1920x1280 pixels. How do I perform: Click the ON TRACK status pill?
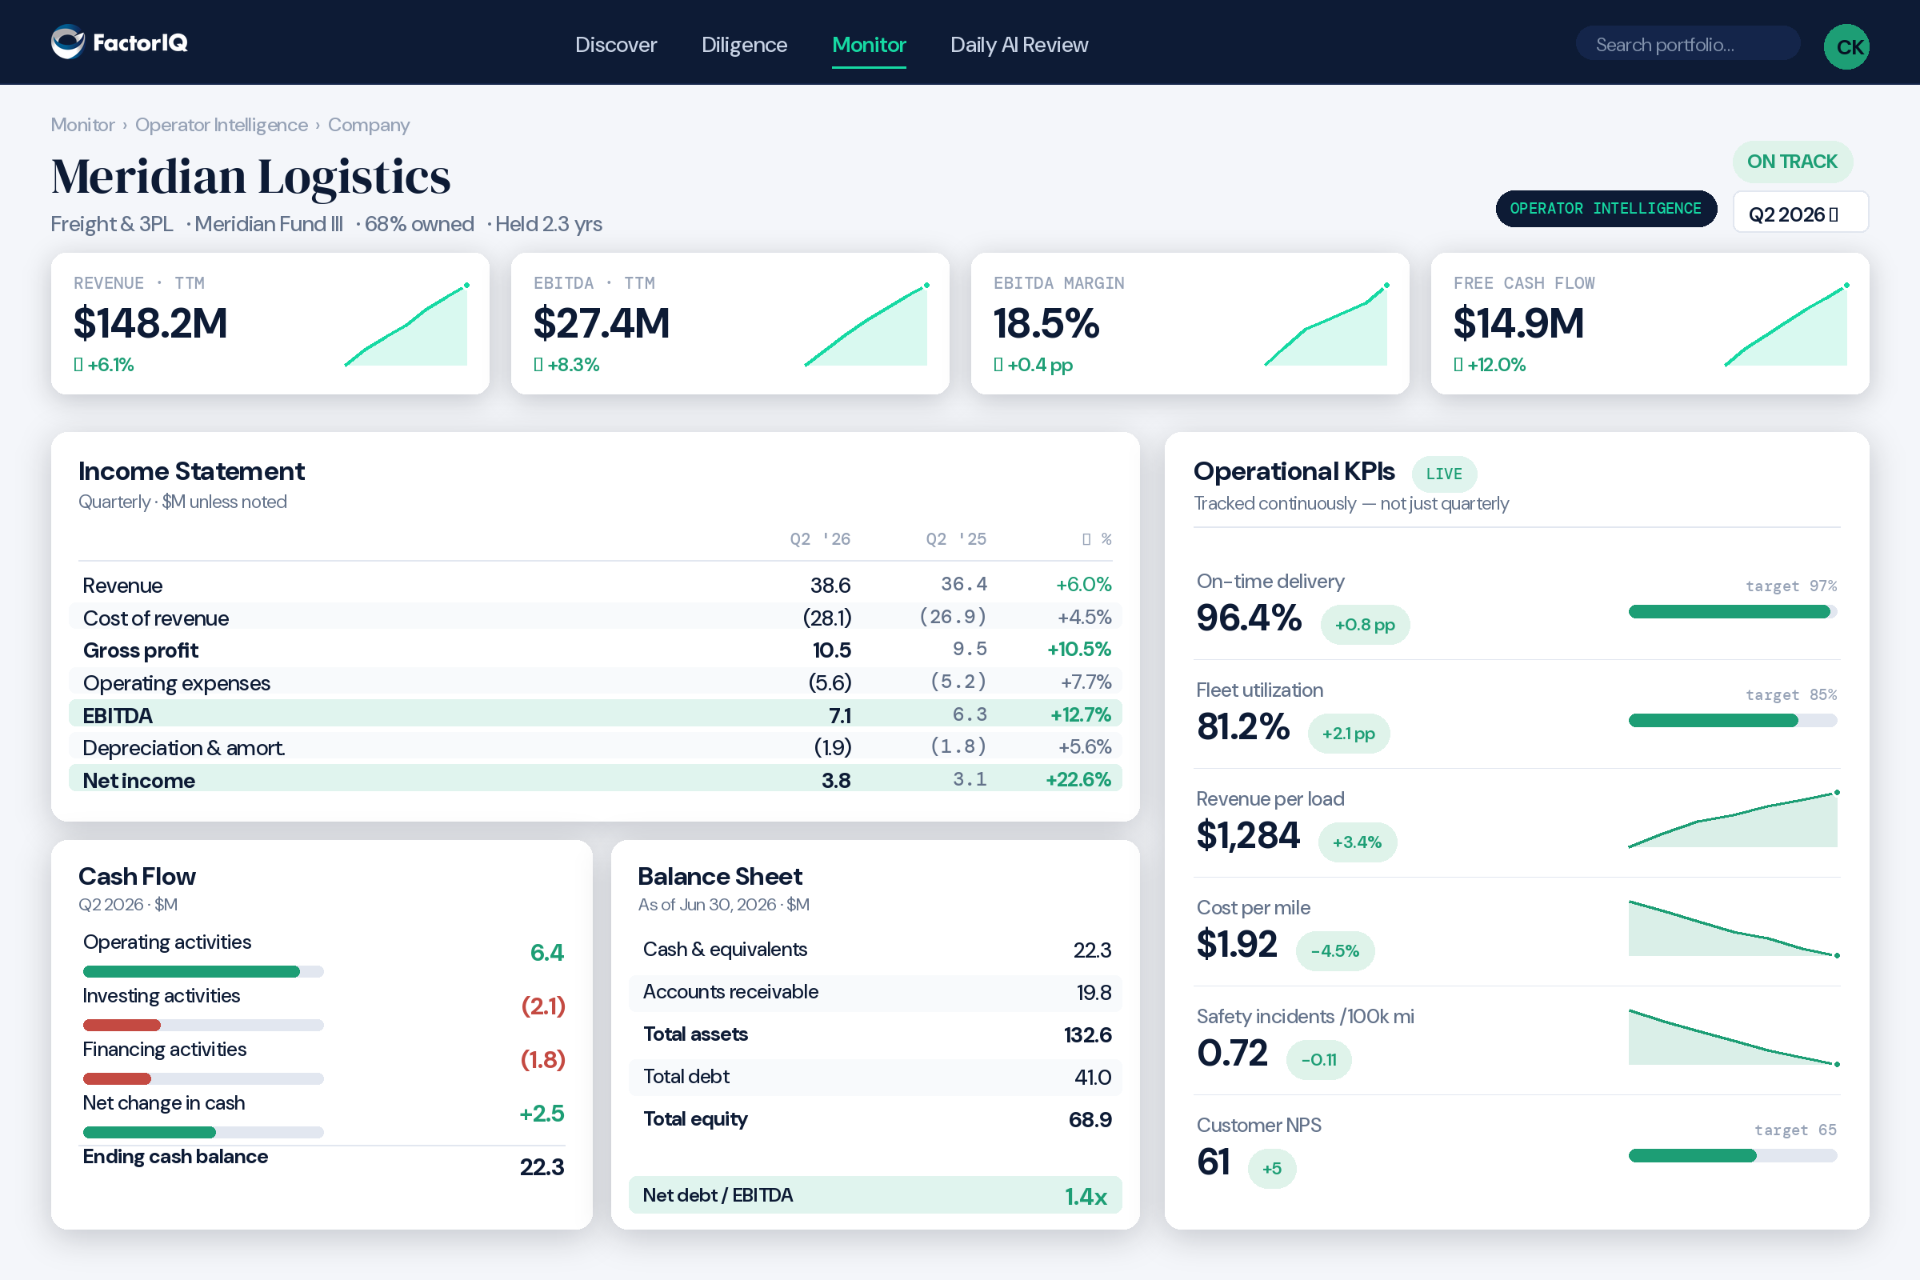point(1792,161)
